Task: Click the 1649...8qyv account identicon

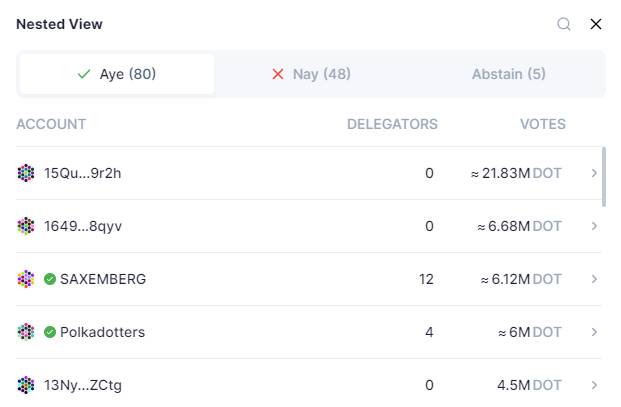Action: pos(26,226)
